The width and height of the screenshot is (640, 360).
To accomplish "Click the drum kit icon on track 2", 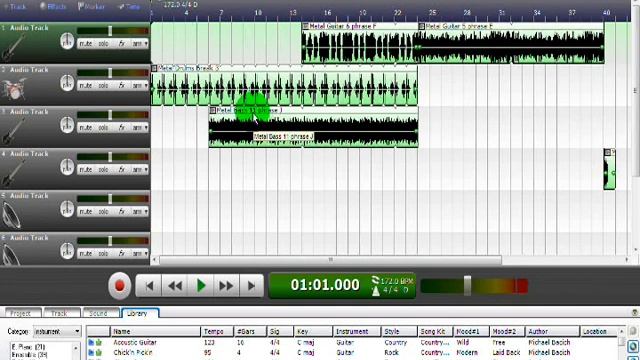I will pyautogui.click(x=13, y=89).
